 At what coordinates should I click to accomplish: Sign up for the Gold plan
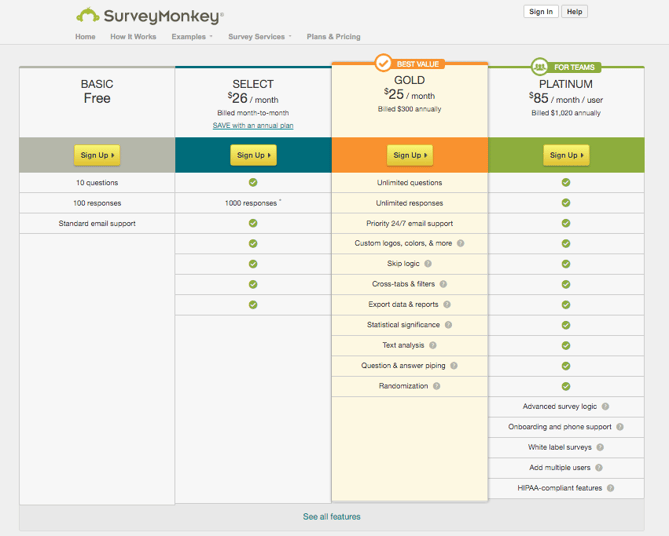click(410, 155)
